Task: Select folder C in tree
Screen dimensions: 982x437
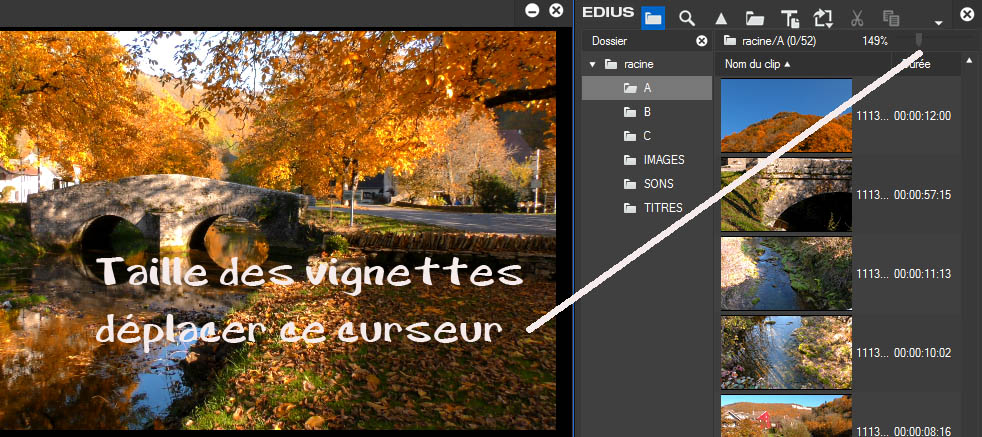Action: pyautogui.click(x=647, y=136)
